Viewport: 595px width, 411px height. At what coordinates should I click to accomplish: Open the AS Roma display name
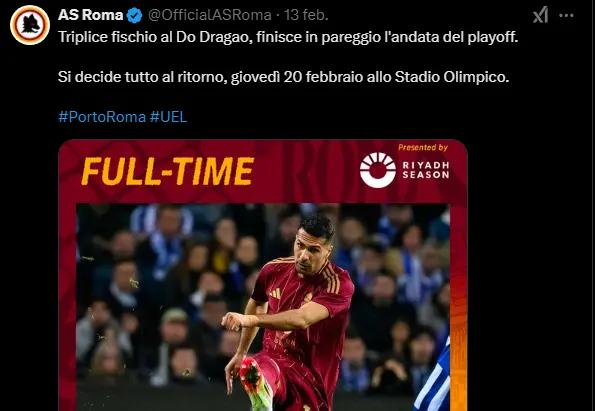[x=90, y=15]
